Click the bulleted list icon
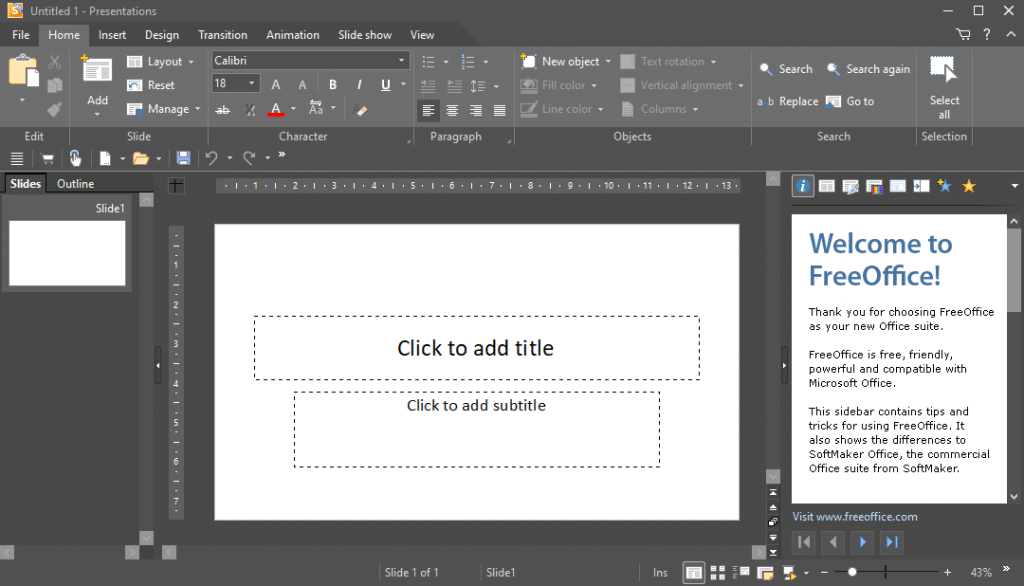This screenshot has height=586, width=1024. click(x=428, y=62)
